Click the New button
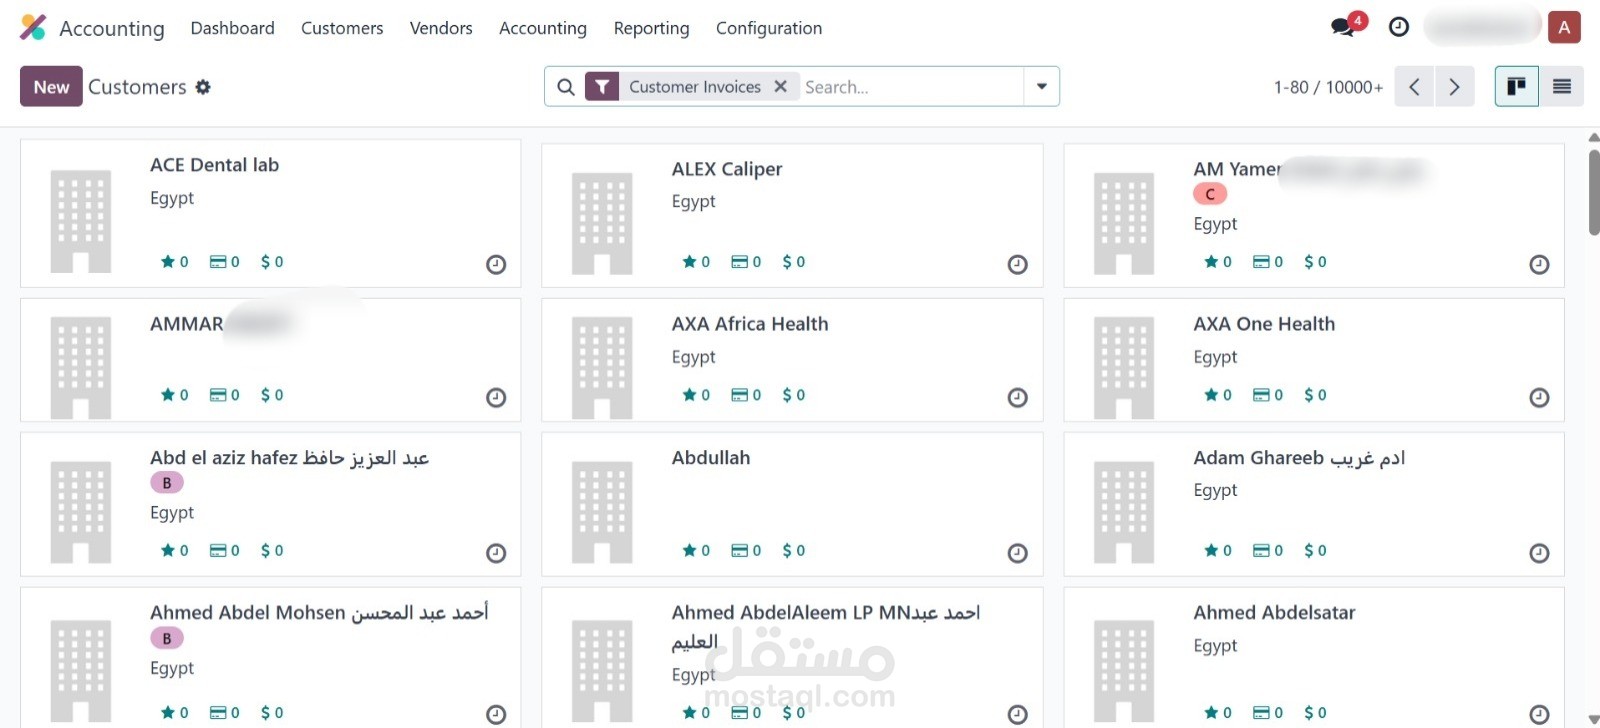The image size is (1600, 728). pos(51,87)
